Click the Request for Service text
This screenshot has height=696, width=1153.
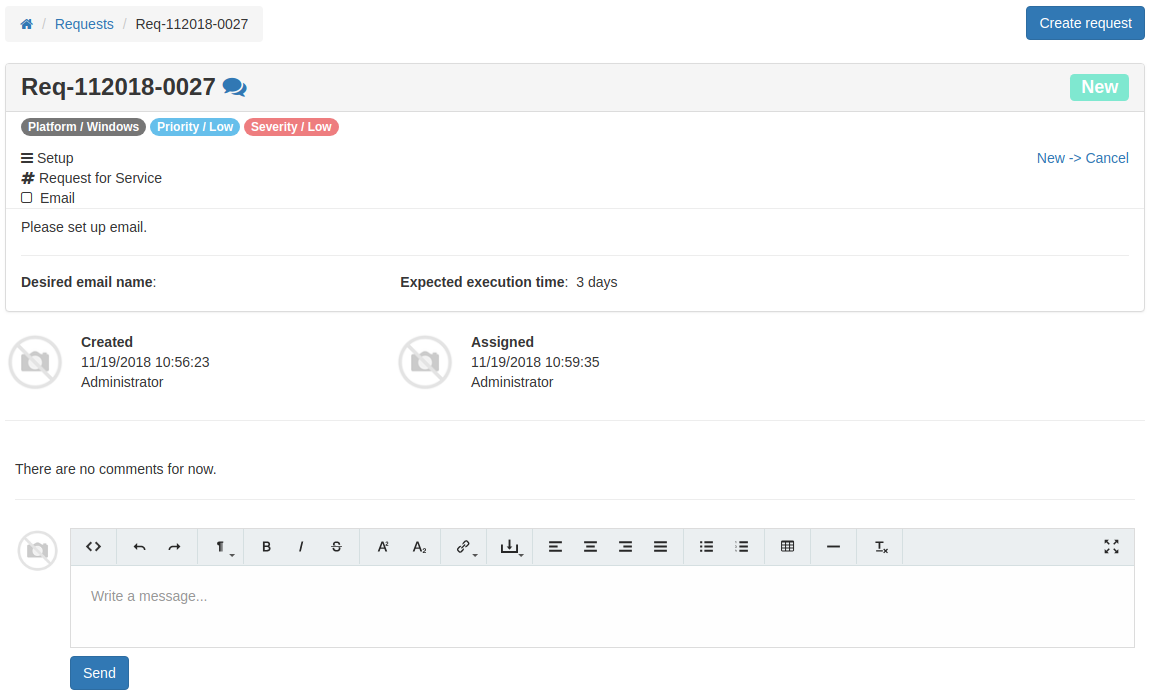(100, 178)
